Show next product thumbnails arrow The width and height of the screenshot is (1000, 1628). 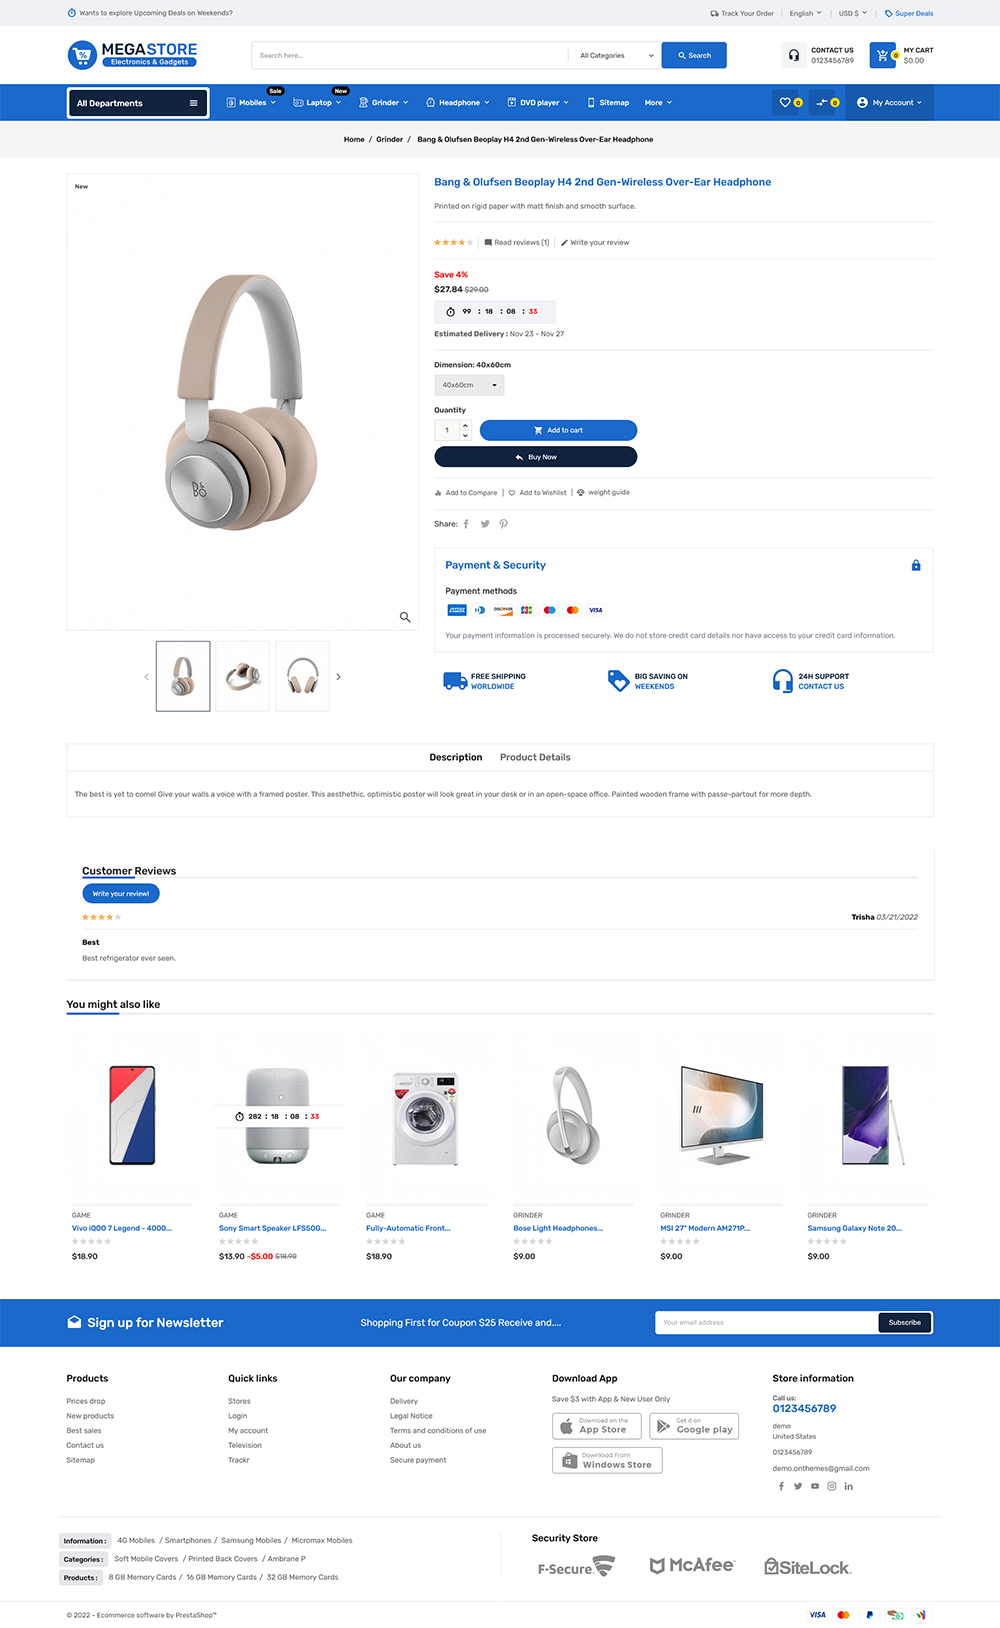pos(338,677)
